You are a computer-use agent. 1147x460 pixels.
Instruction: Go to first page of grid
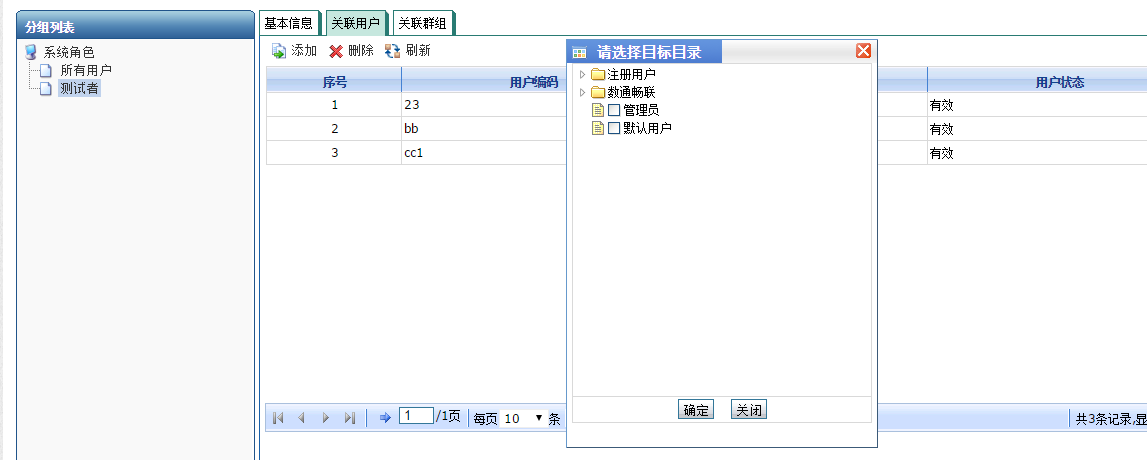pos(278,418)
